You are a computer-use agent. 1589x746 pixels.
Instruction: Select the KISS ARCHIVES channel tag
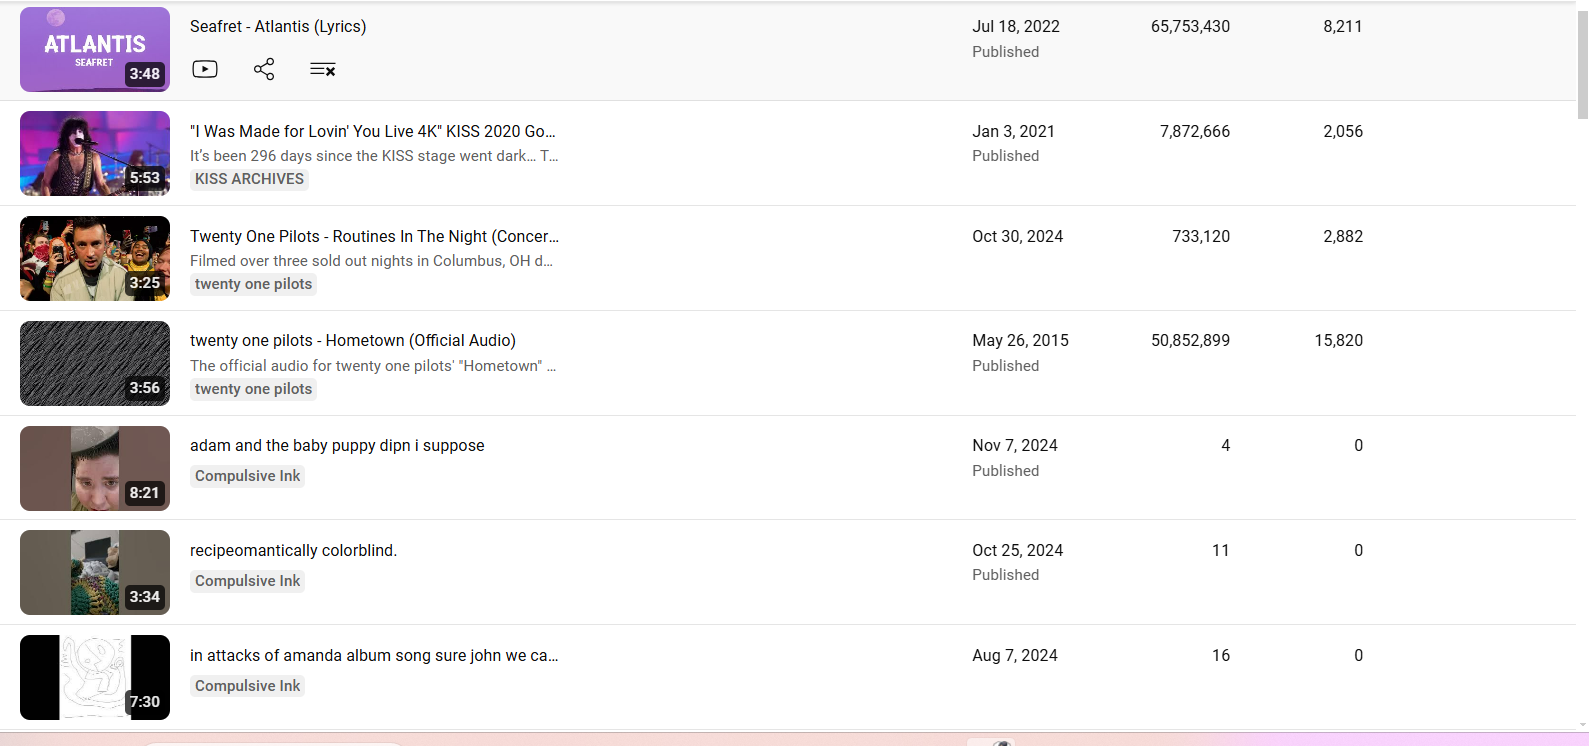click(249, 179)
